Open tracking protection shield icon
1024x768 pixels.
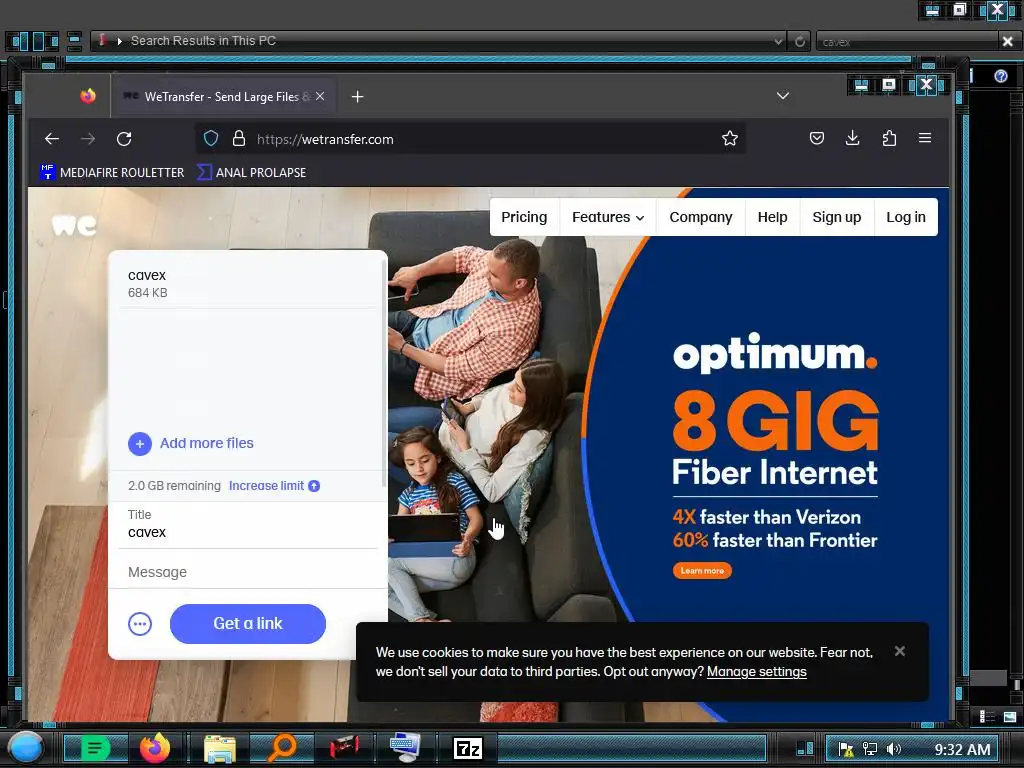(210, 138)
